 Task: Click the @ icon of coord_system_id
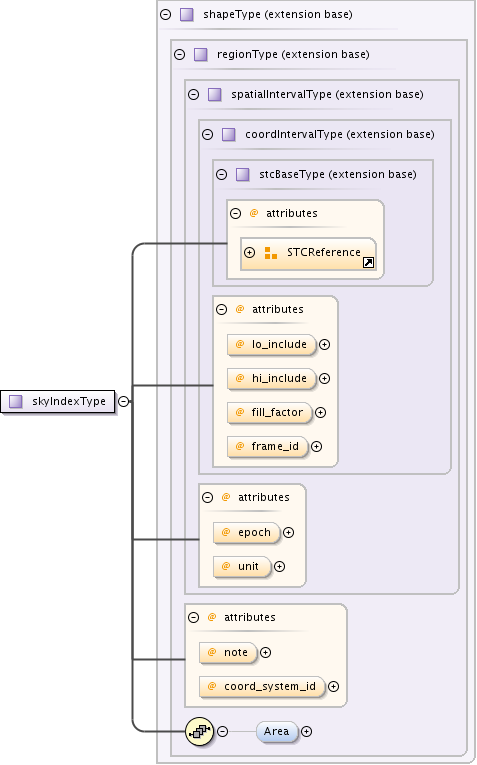pyautogui.click(x=212, y=686)
